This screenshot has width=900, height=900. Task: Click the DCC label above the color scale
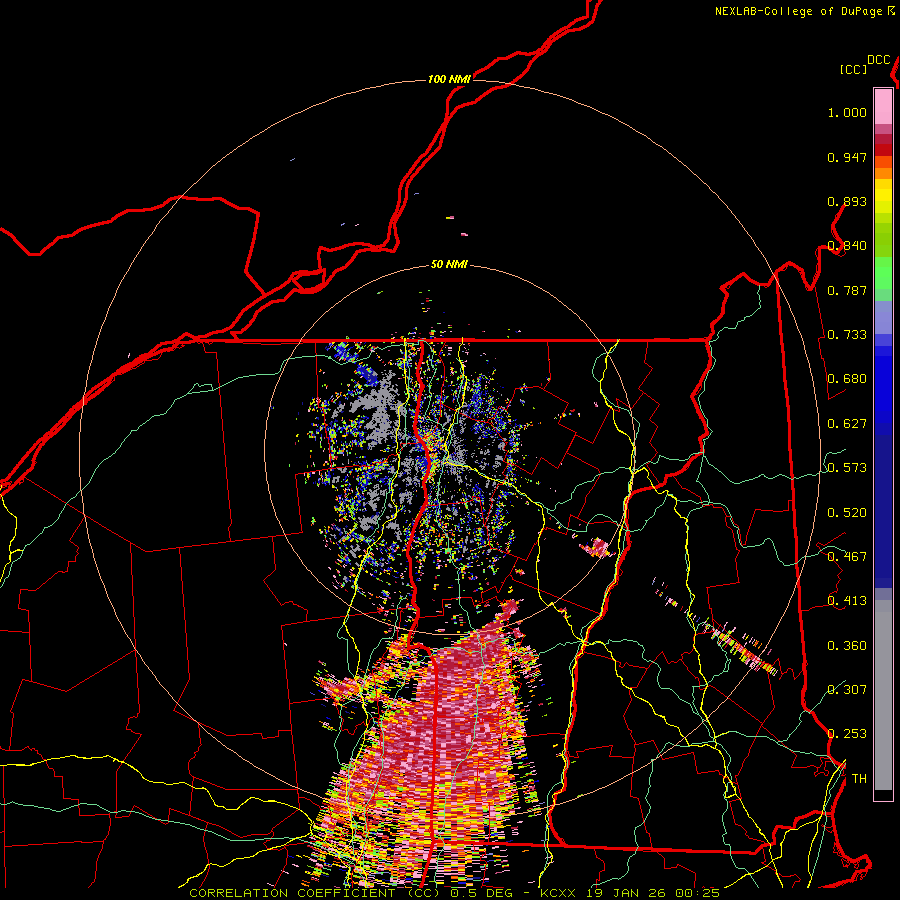878,60
